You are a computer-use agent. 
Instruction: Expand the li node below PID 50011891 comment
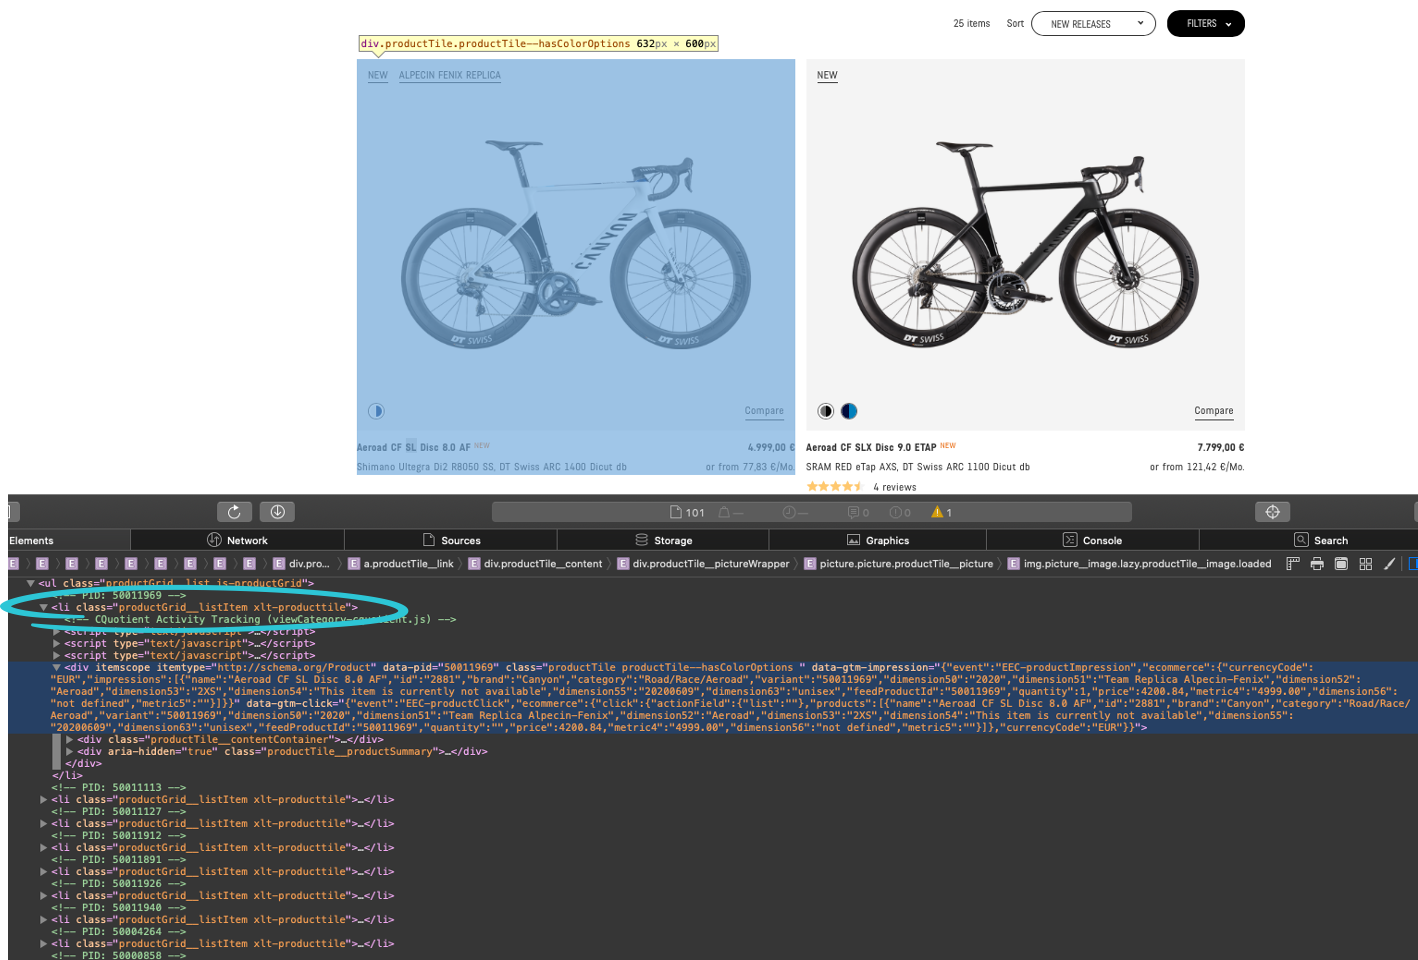click(x=44, y=871)
